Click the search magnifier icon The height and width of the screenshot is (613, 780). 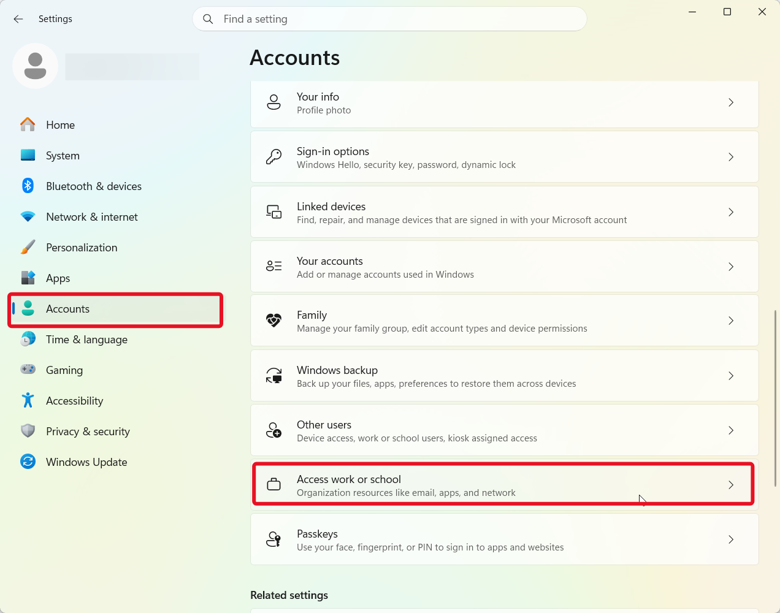click(208, 19)
